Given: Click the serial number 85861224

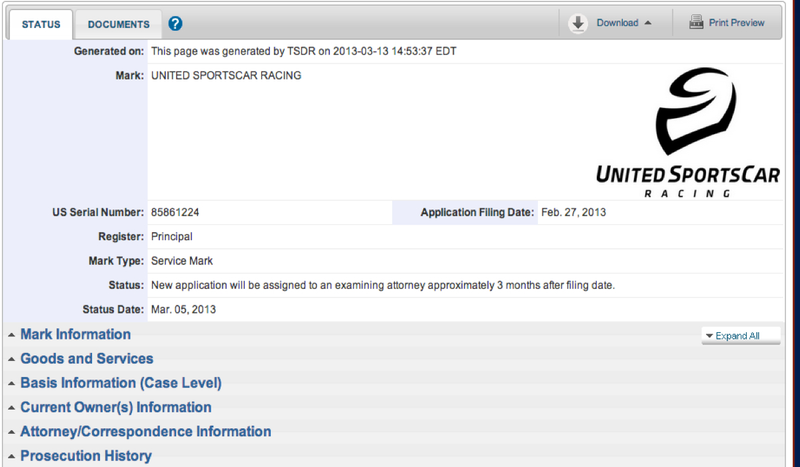Looking at the screenshot, I should [x=175, y=212].
